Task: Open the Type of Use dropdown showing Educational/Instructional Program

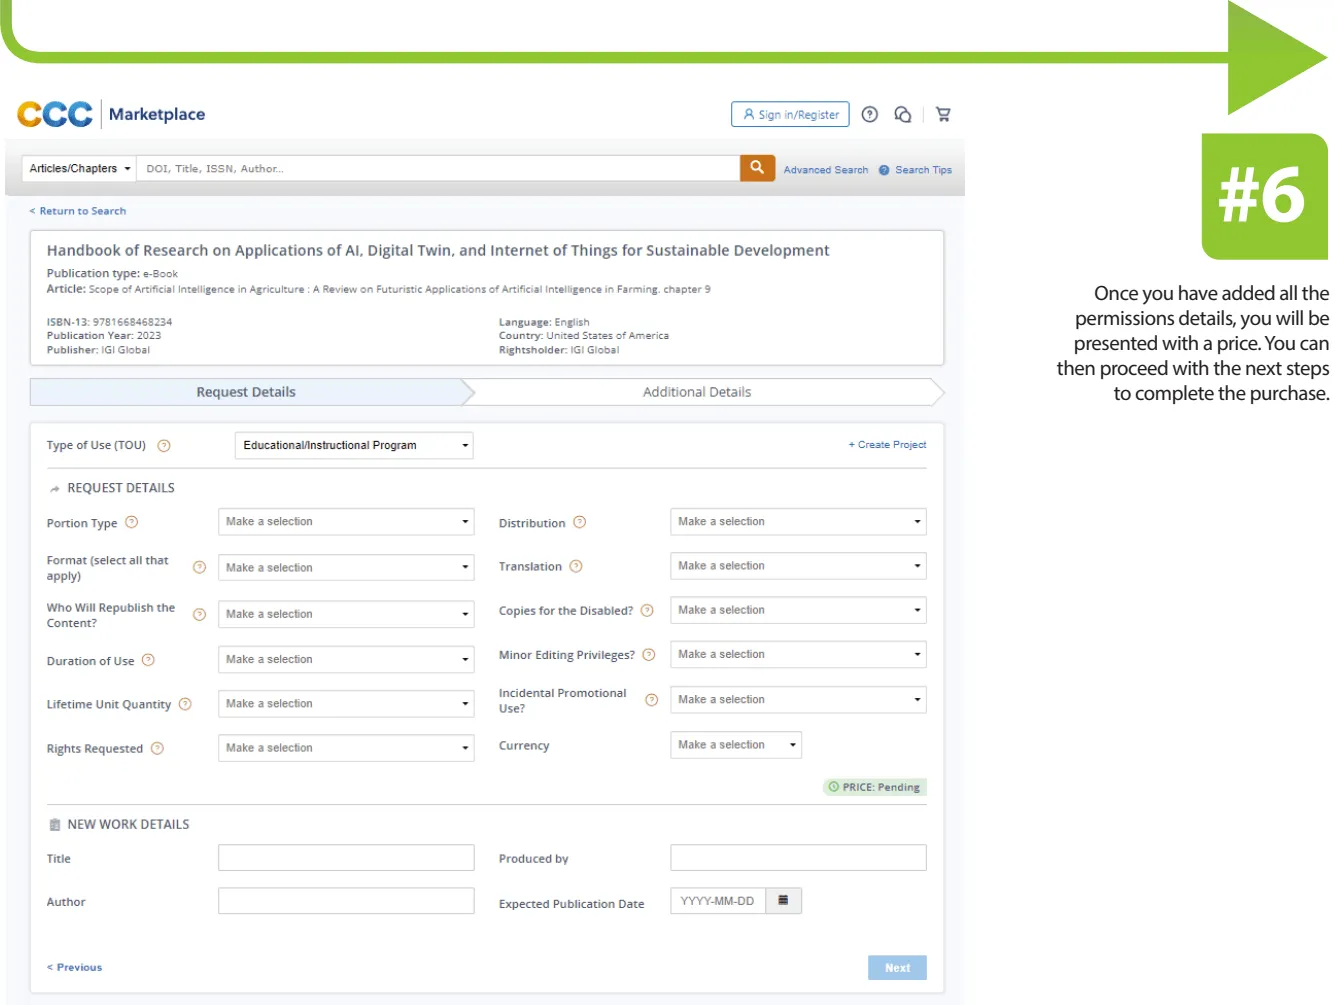Action: click(353, 445)
